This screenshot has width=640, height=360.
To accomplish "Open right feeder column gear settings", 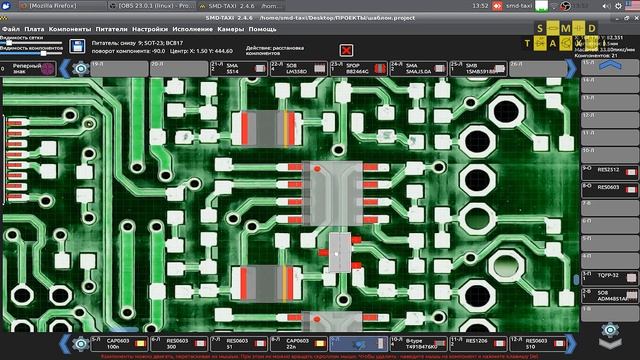I will 610,330.
